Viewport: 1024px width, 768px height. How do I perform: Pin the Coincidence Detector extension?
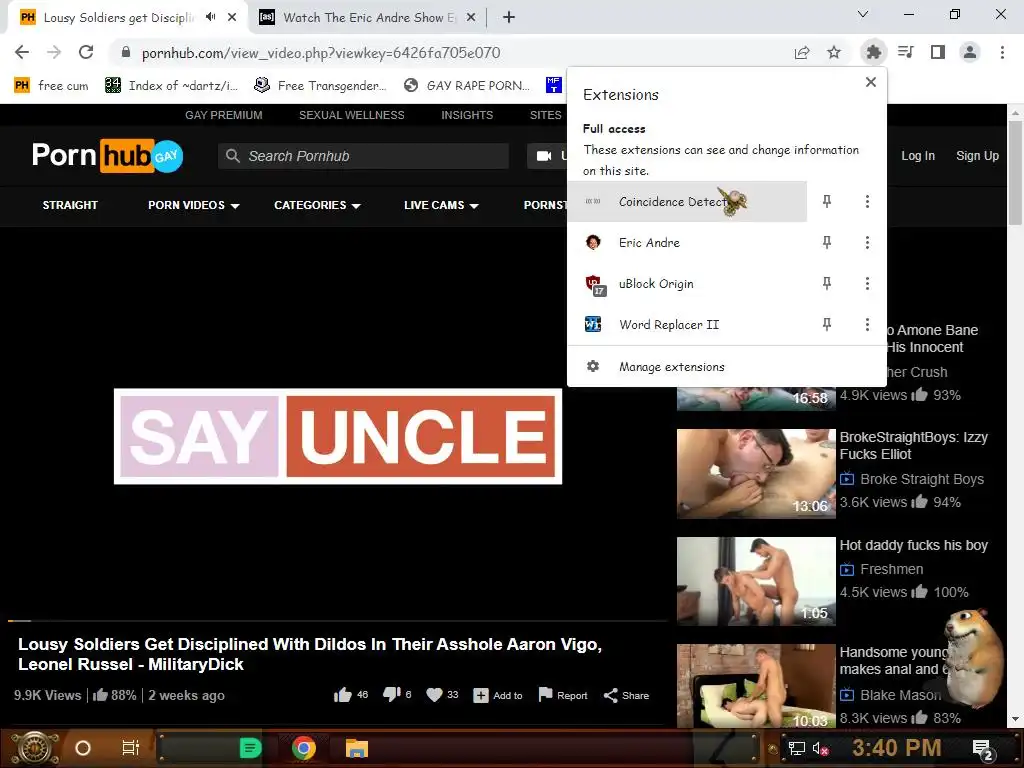pos(827,202)
